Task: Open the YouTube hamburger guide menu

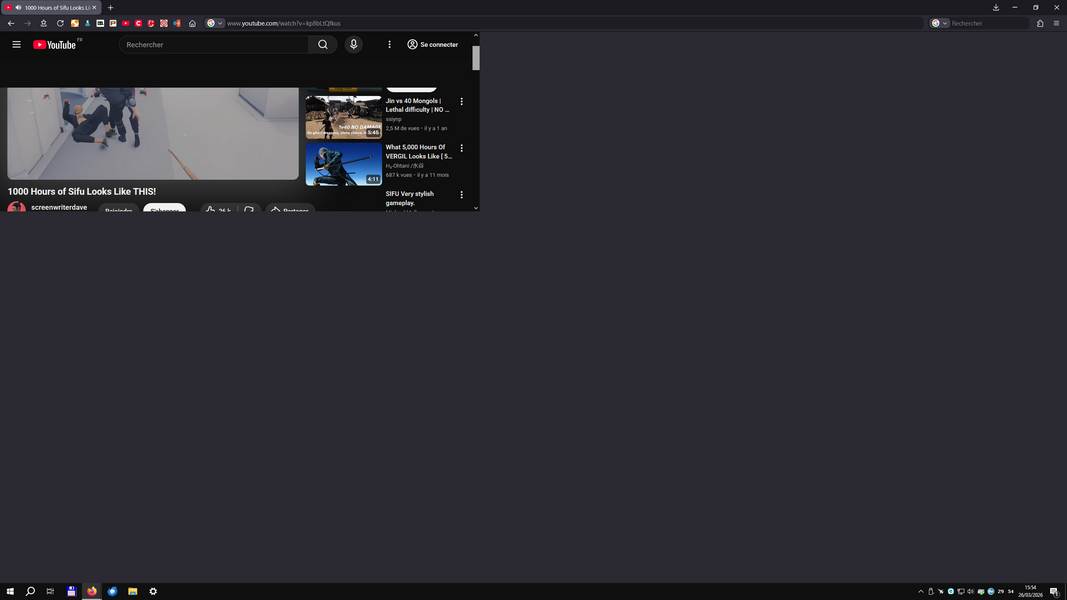Action: [16, 44]
